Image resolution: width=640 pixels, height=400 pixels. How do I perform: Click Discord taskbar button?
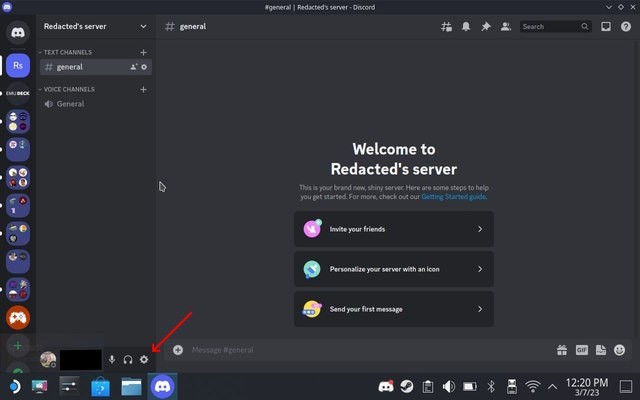tap(162, 386)
